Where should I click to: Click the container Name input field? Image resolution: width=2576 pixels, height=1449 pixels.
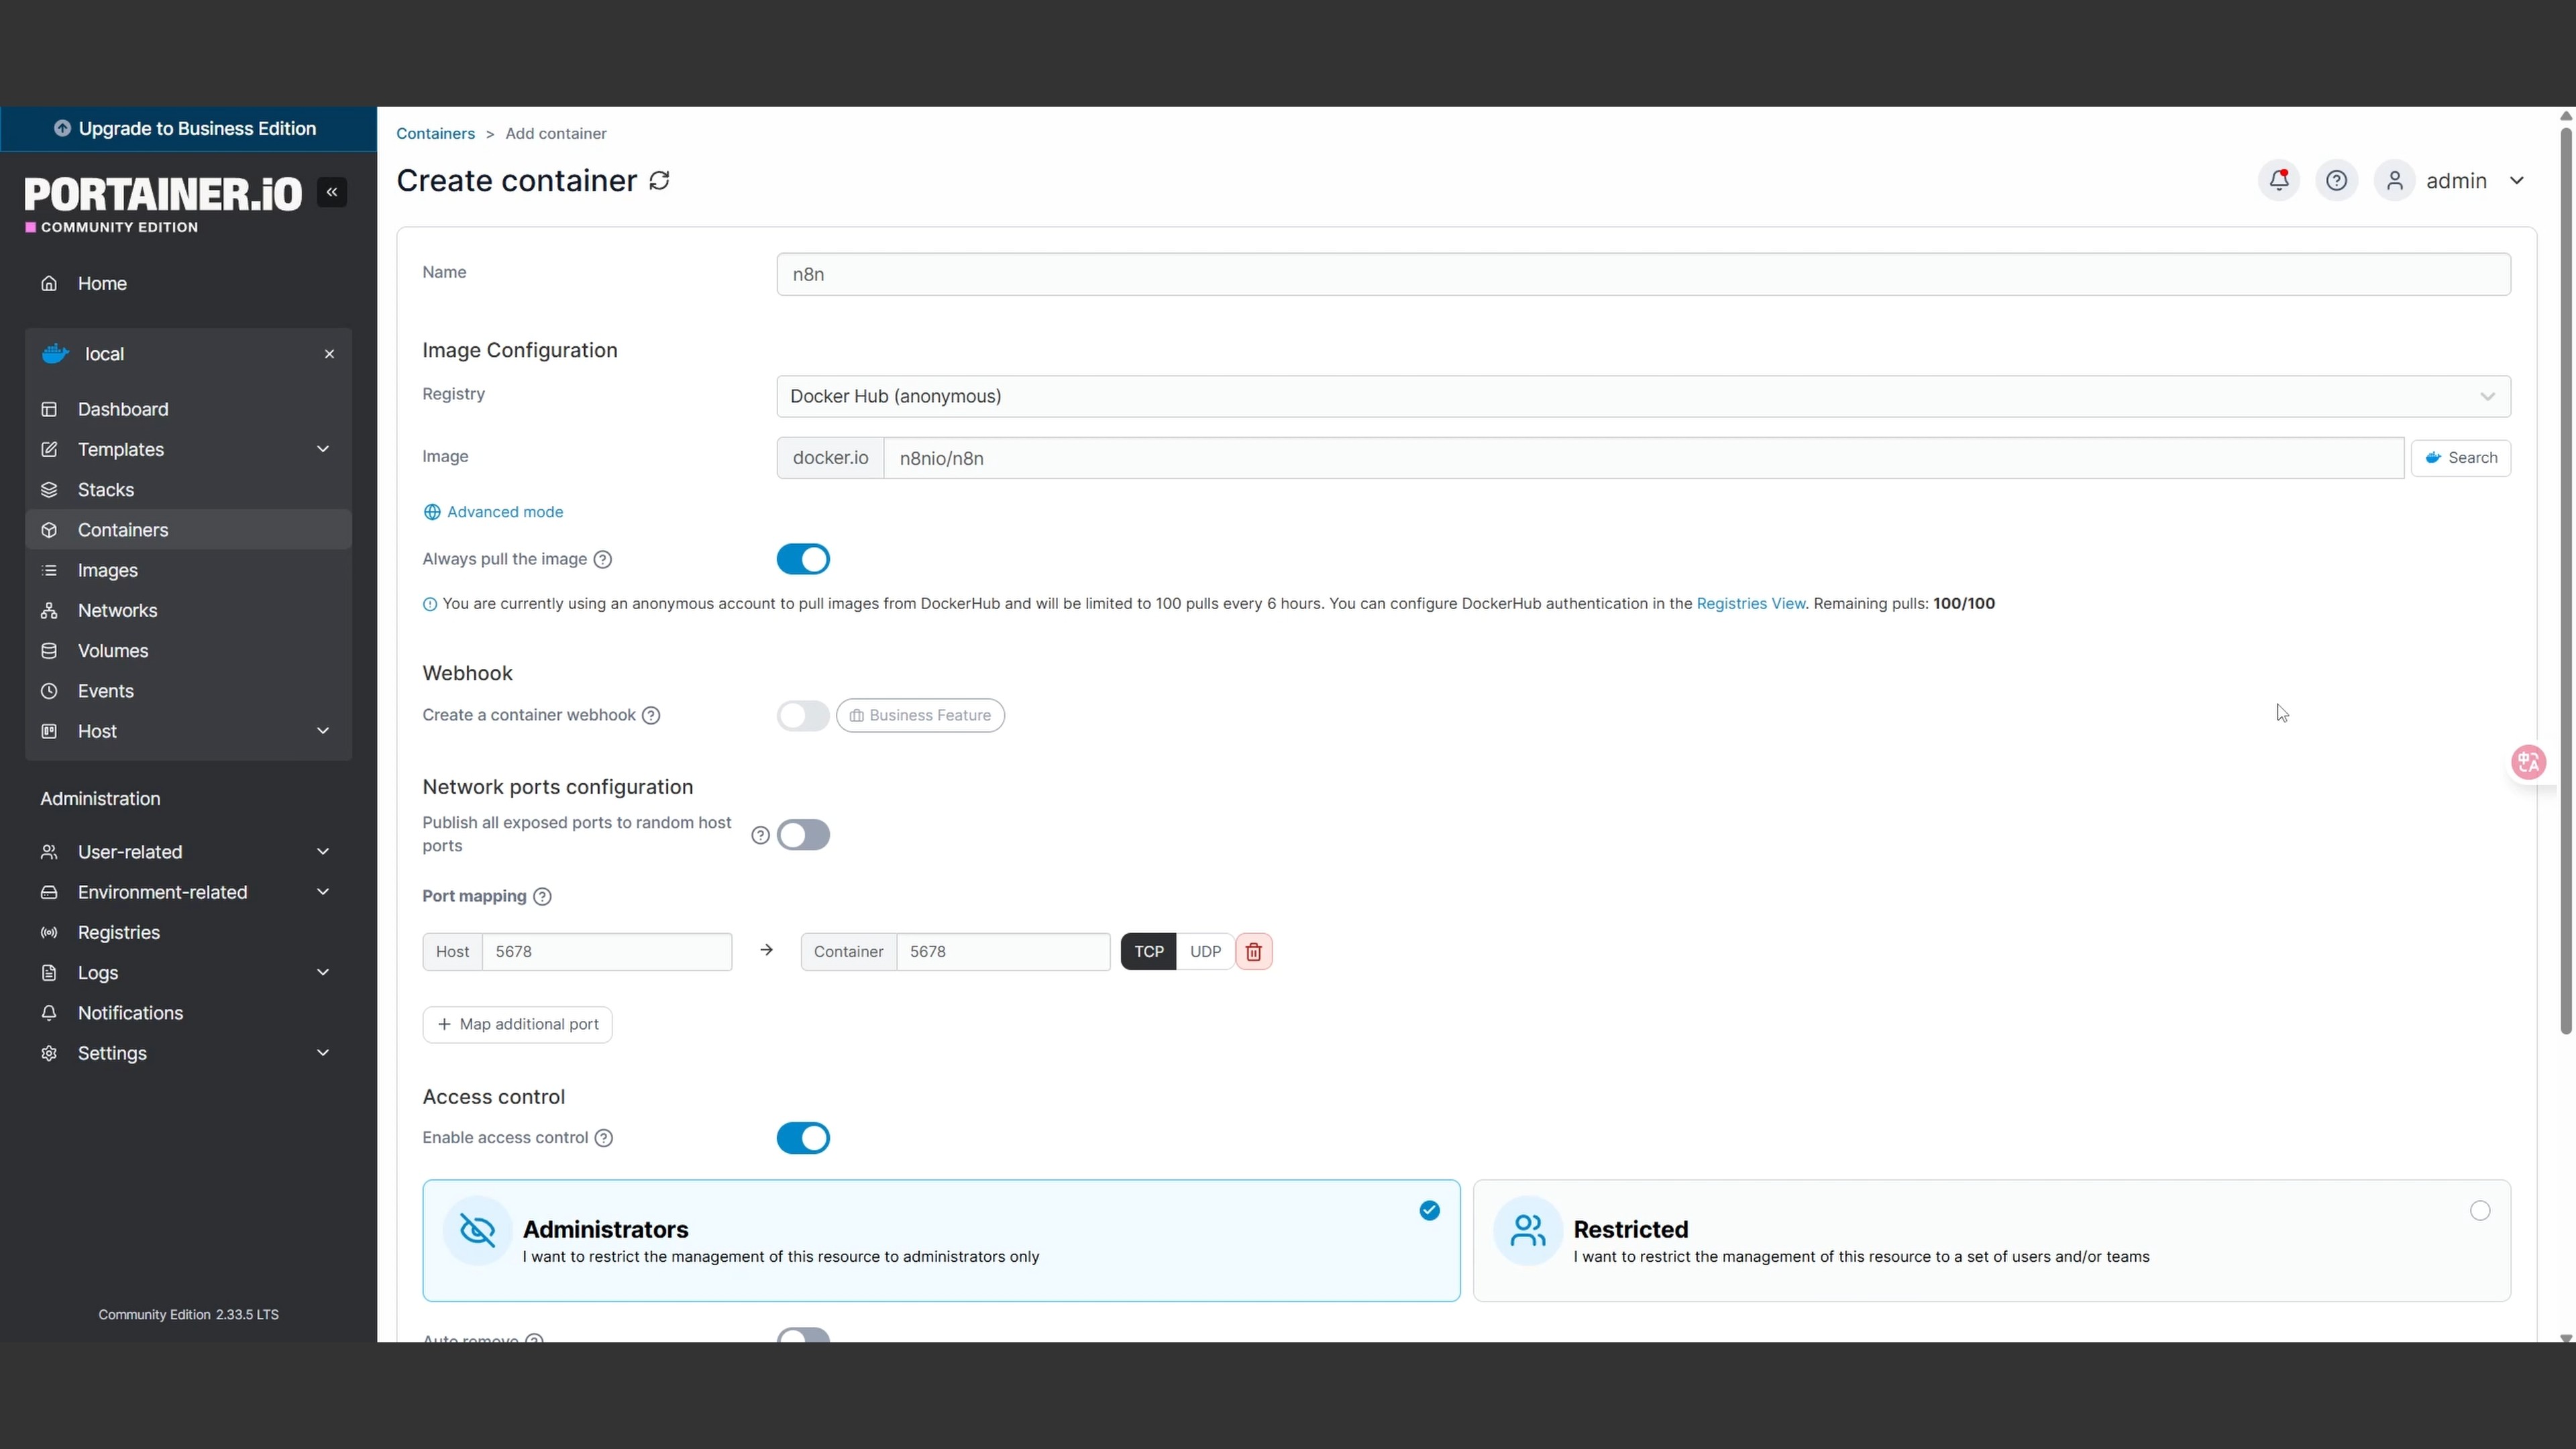pyautogui.click(x=1642, y=274)
